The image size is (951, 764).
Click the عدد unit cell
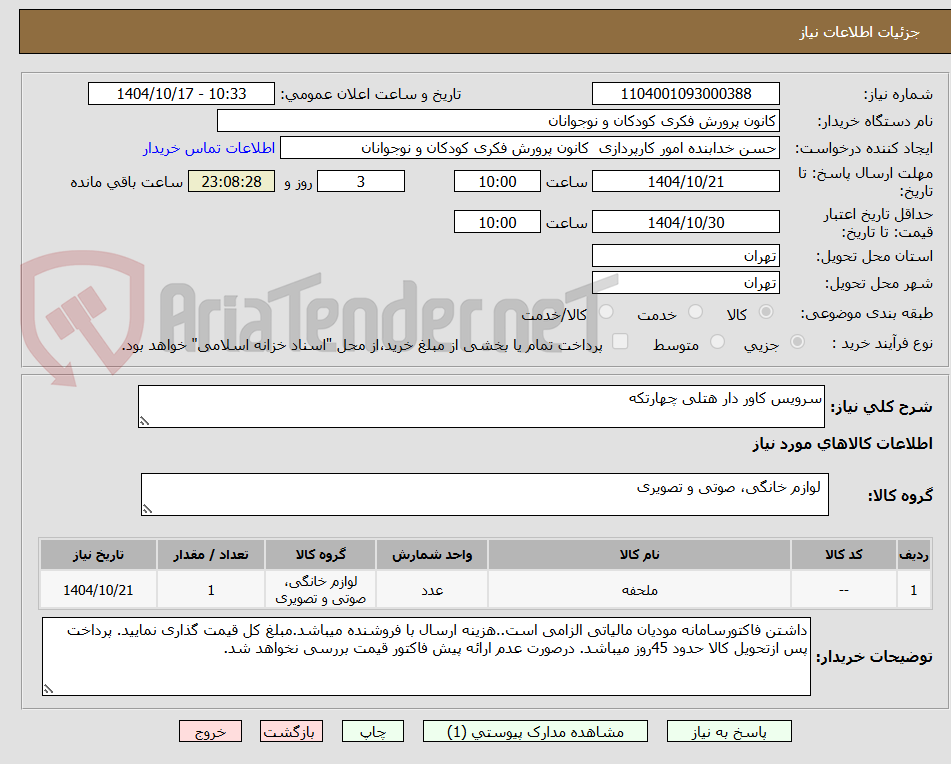click(x=432, y=590)
